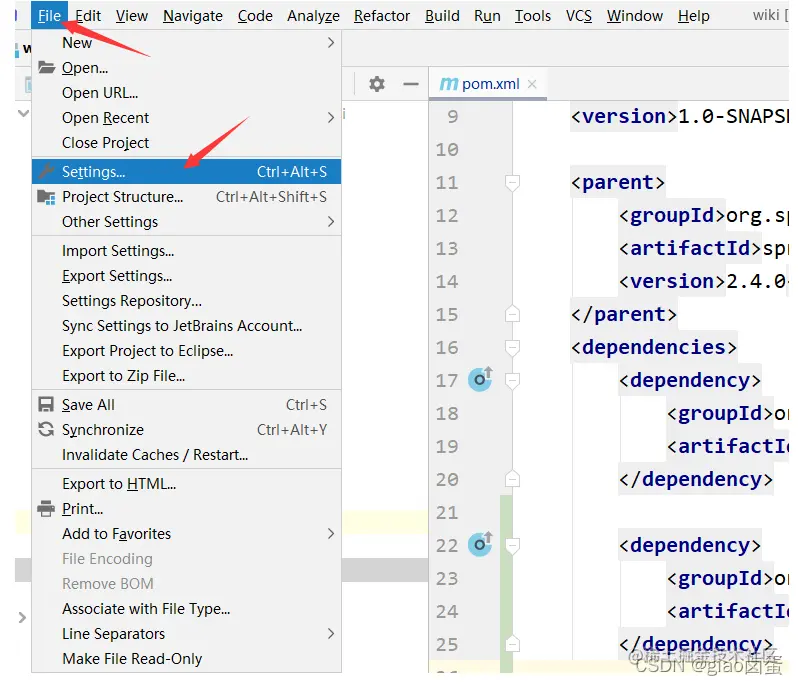Open Settings Repository...
The width and height of the screenshot is (798, 685).
click(x=186, y=300)
